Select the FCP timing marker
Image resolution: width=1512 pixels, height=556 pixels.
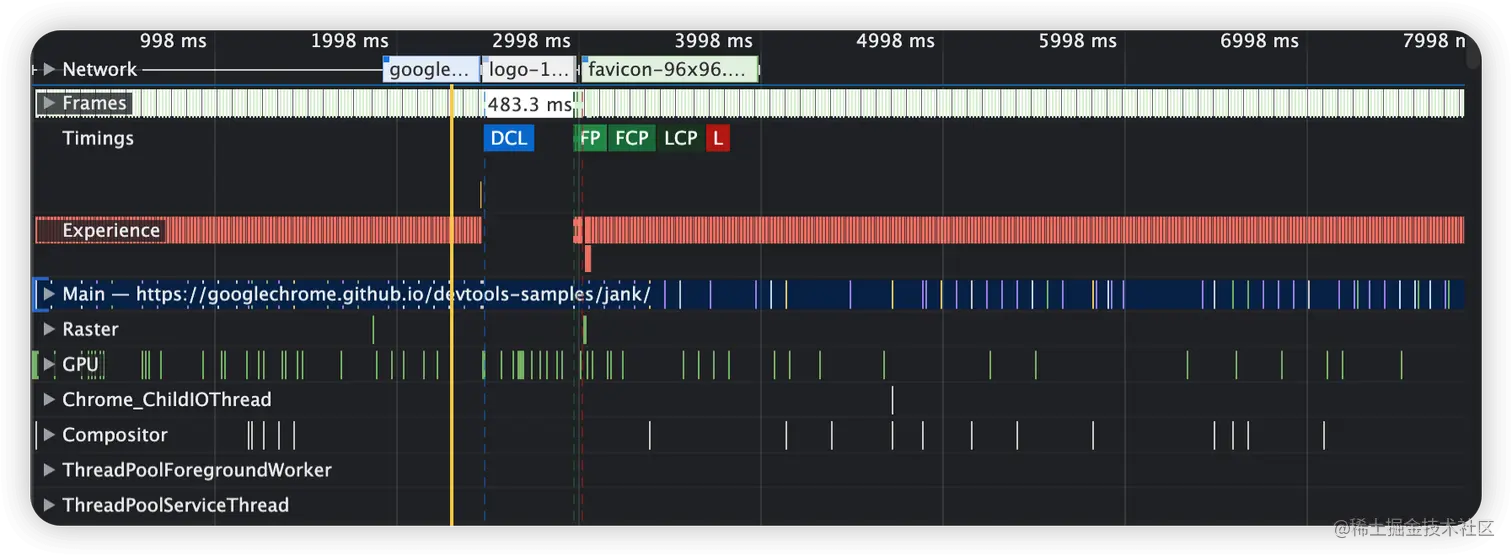[632, 138]
